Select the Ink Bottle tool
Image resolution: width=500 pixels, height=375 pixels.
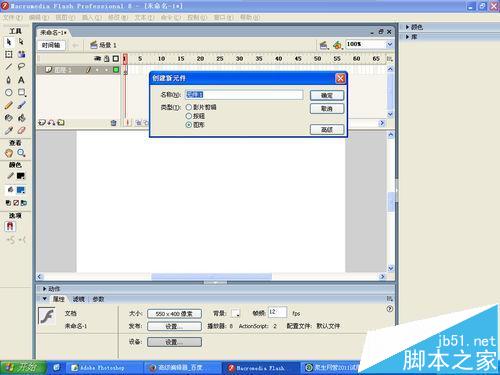click(9, 118)
